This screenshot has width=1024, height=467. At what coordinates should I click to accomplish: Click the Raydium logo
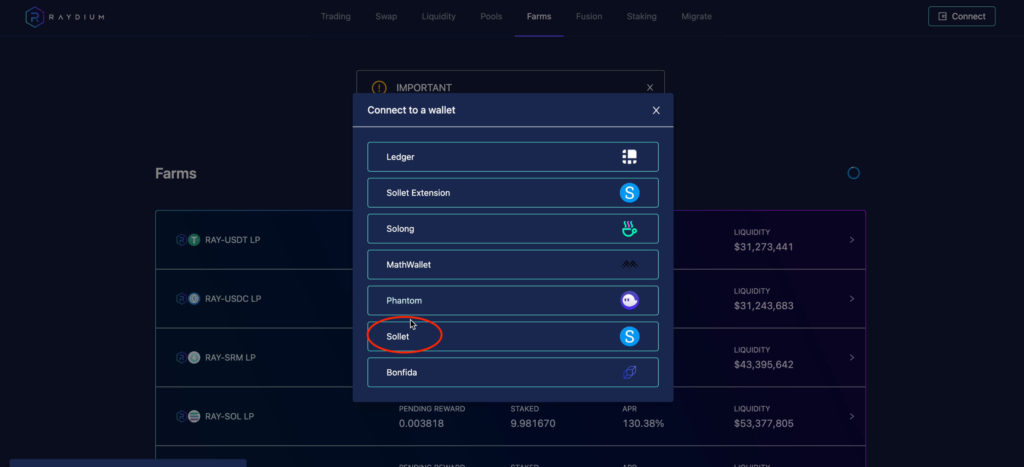[64, 16]
